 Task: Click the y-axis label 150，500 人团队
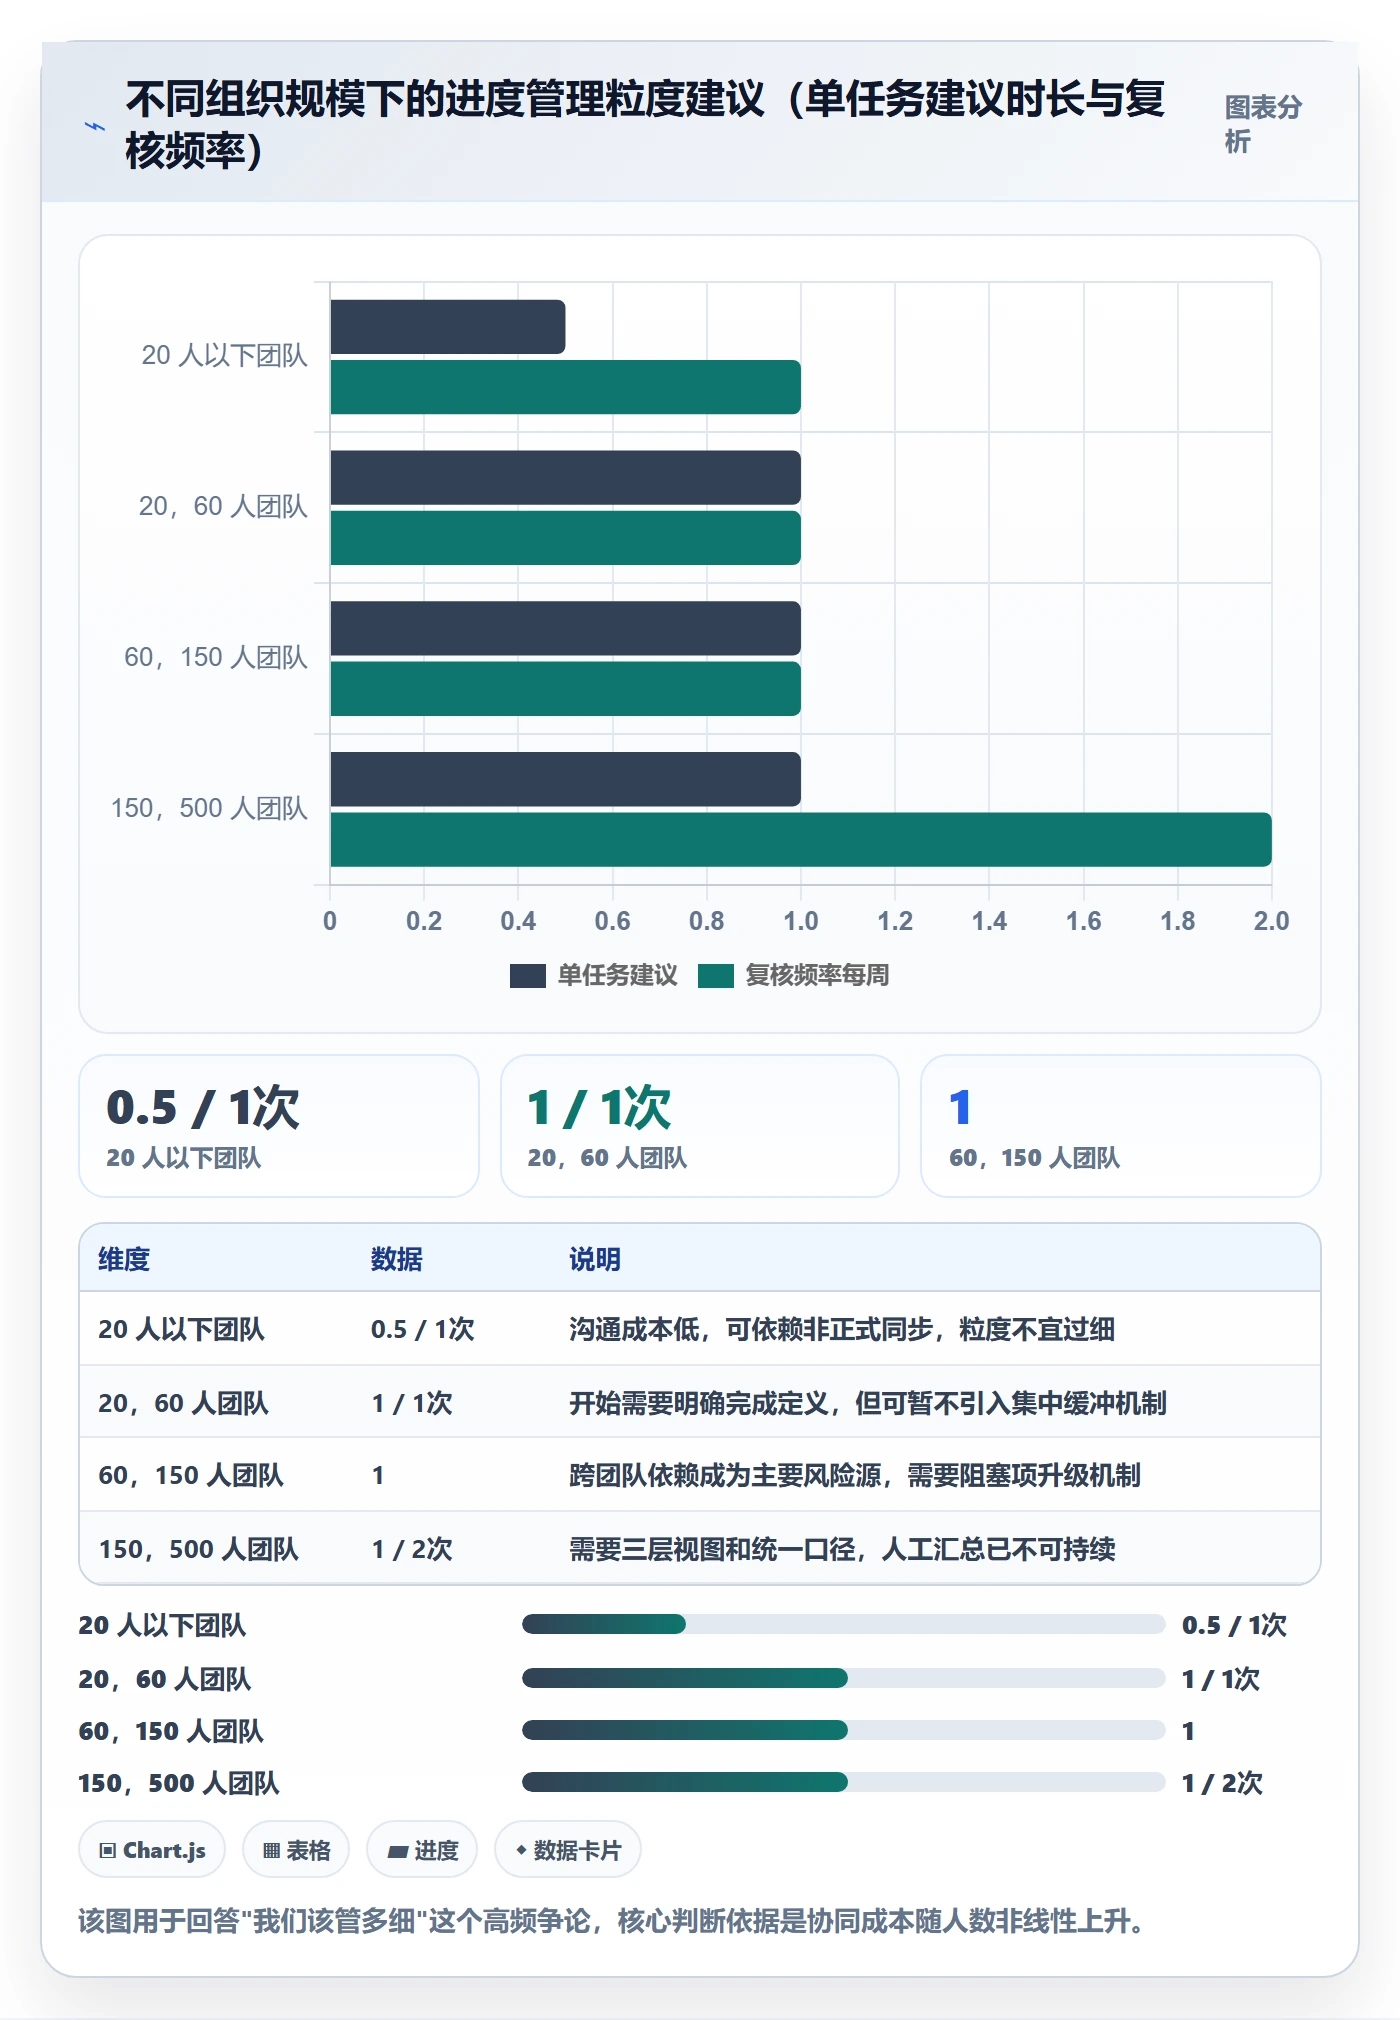tap(209, 808)
